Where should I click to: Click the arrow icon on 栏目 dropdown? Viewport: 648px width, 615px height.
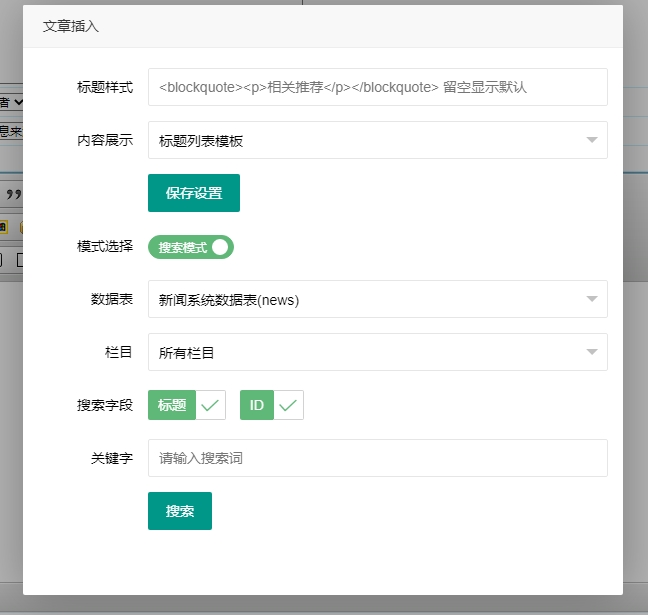point(592,352)
